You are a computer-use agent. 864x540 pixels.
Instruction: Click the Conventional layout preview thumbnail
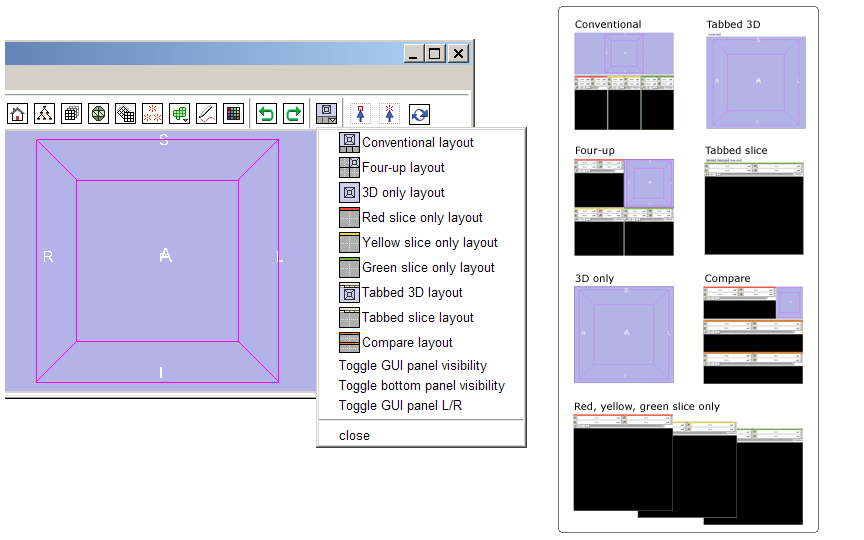pos(624,81)
